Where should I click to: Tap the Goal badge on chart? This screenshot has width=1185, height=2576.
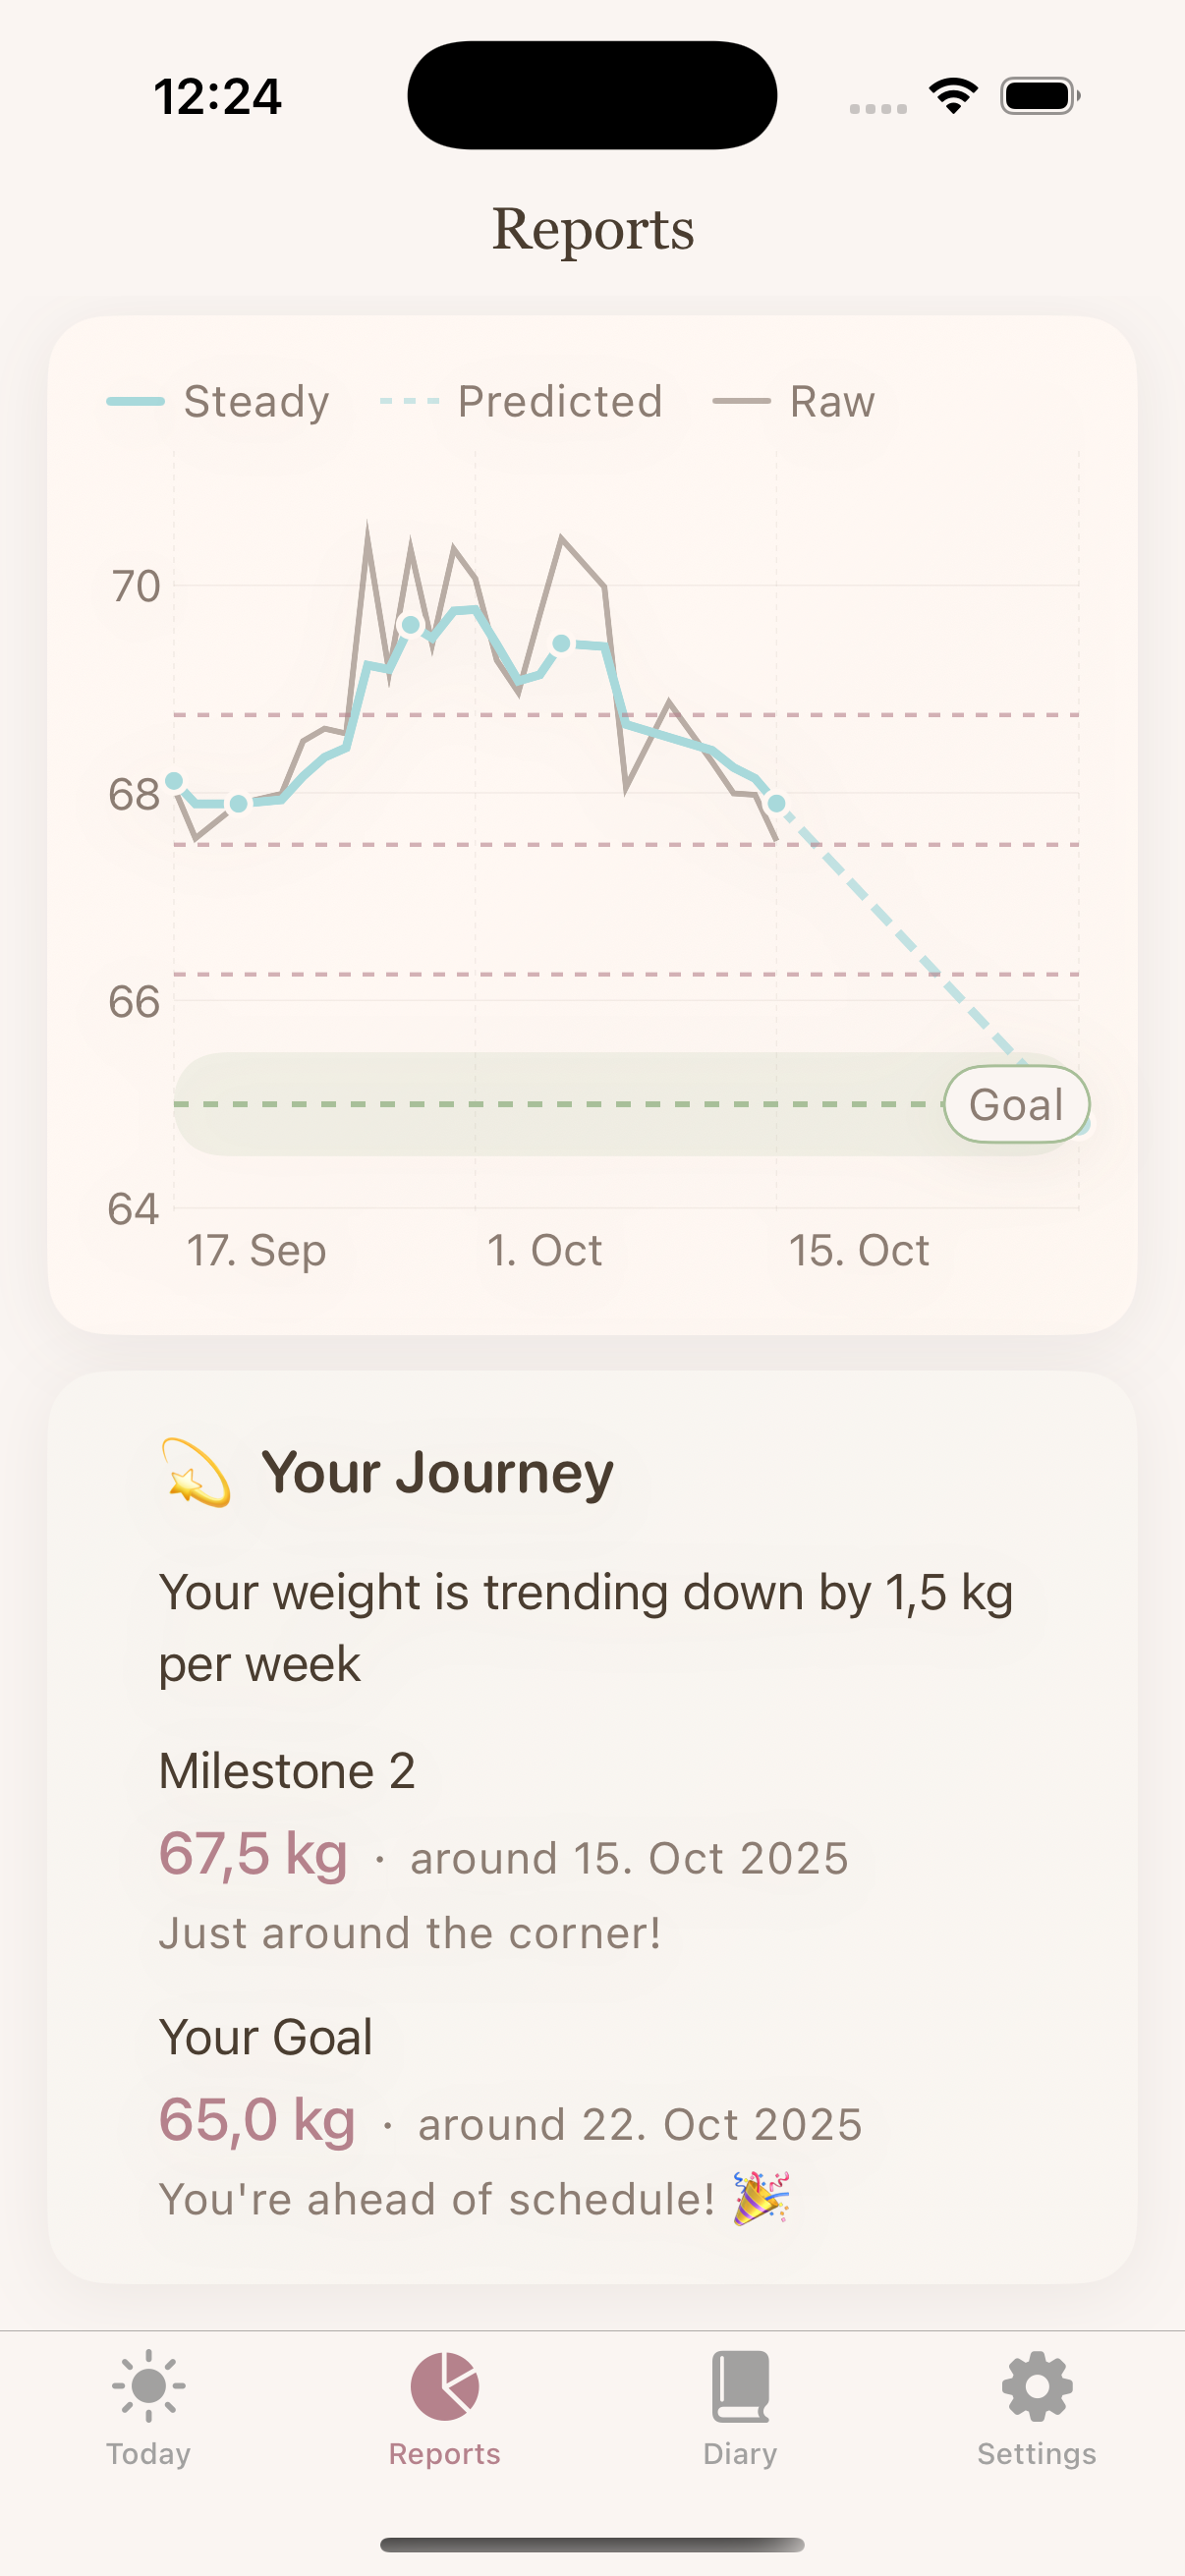tap(1016, 1104)
